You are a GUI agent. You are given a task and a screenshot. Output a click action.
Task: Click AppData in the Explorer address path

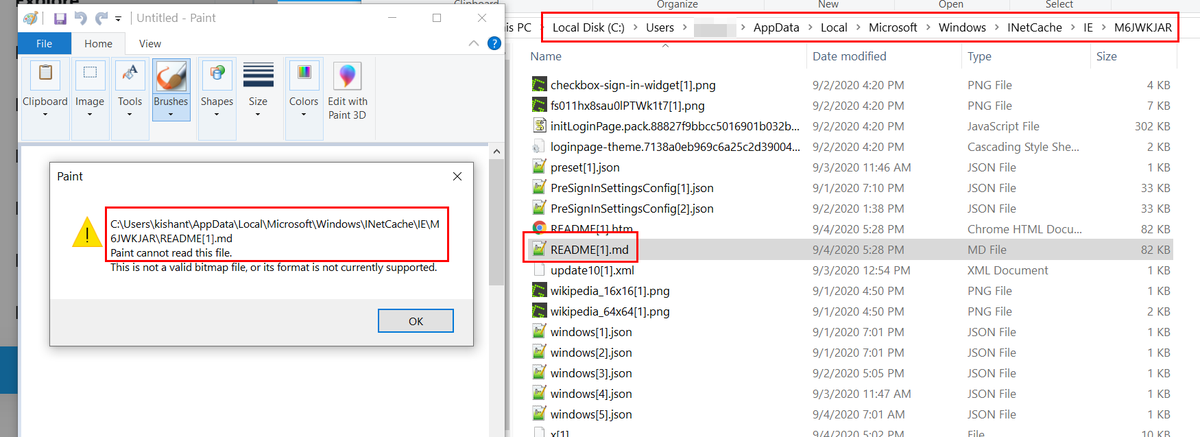click(x=778, y=27)
